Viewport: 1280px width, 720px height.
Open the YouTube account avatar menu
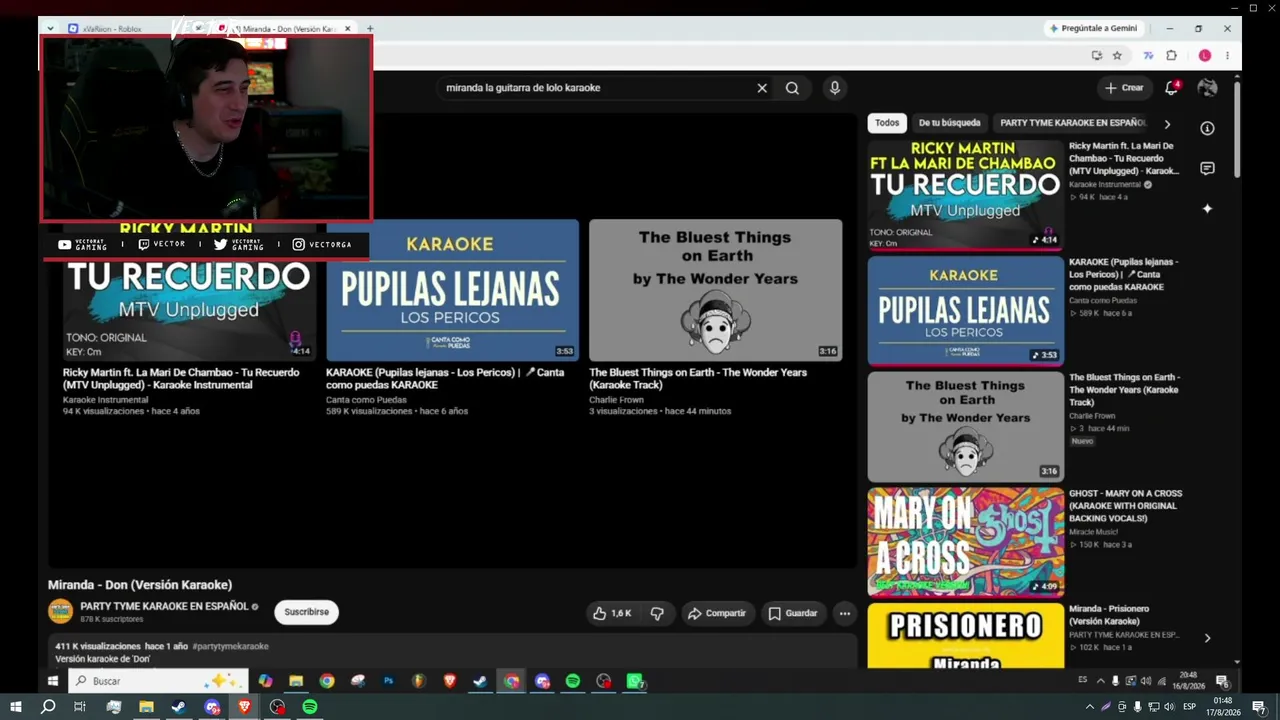pyautogui.click(x=1207, y=88)
